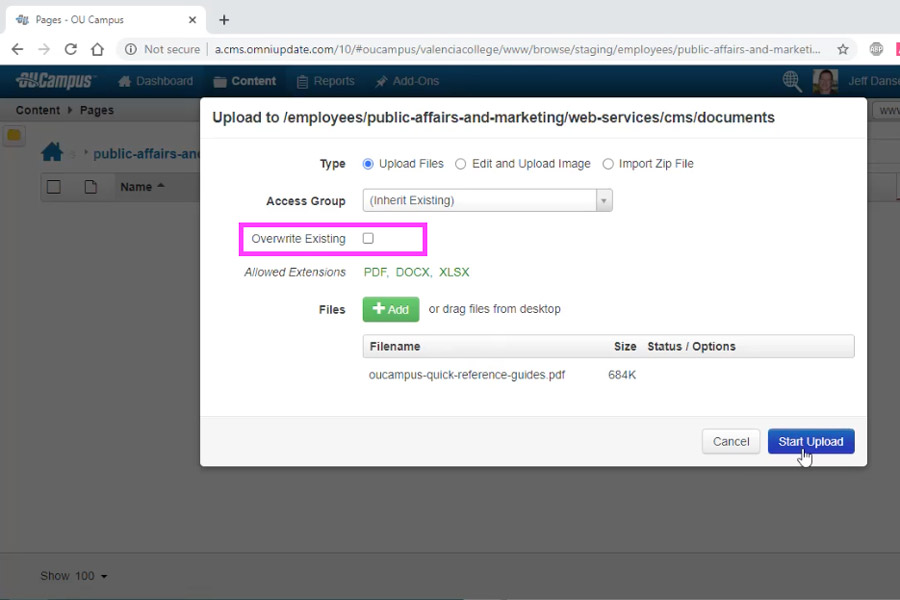Click the browser home icon
The image size is (900, 600).
pyautogui.click(x=97, y=49)
